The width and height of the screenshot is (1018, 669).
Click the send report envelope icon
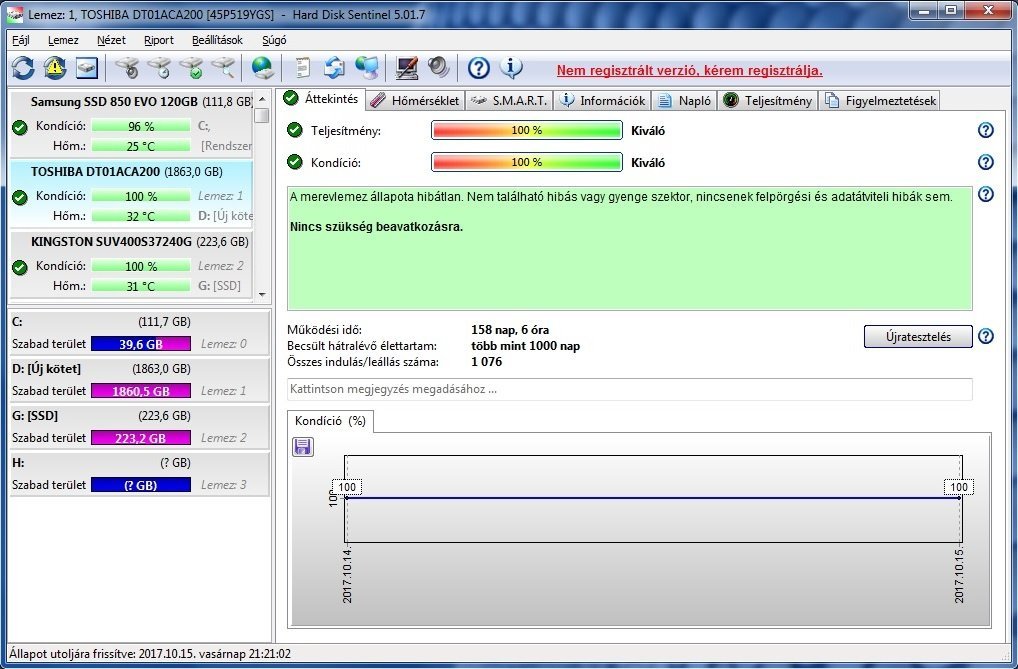tap(334, 68)
